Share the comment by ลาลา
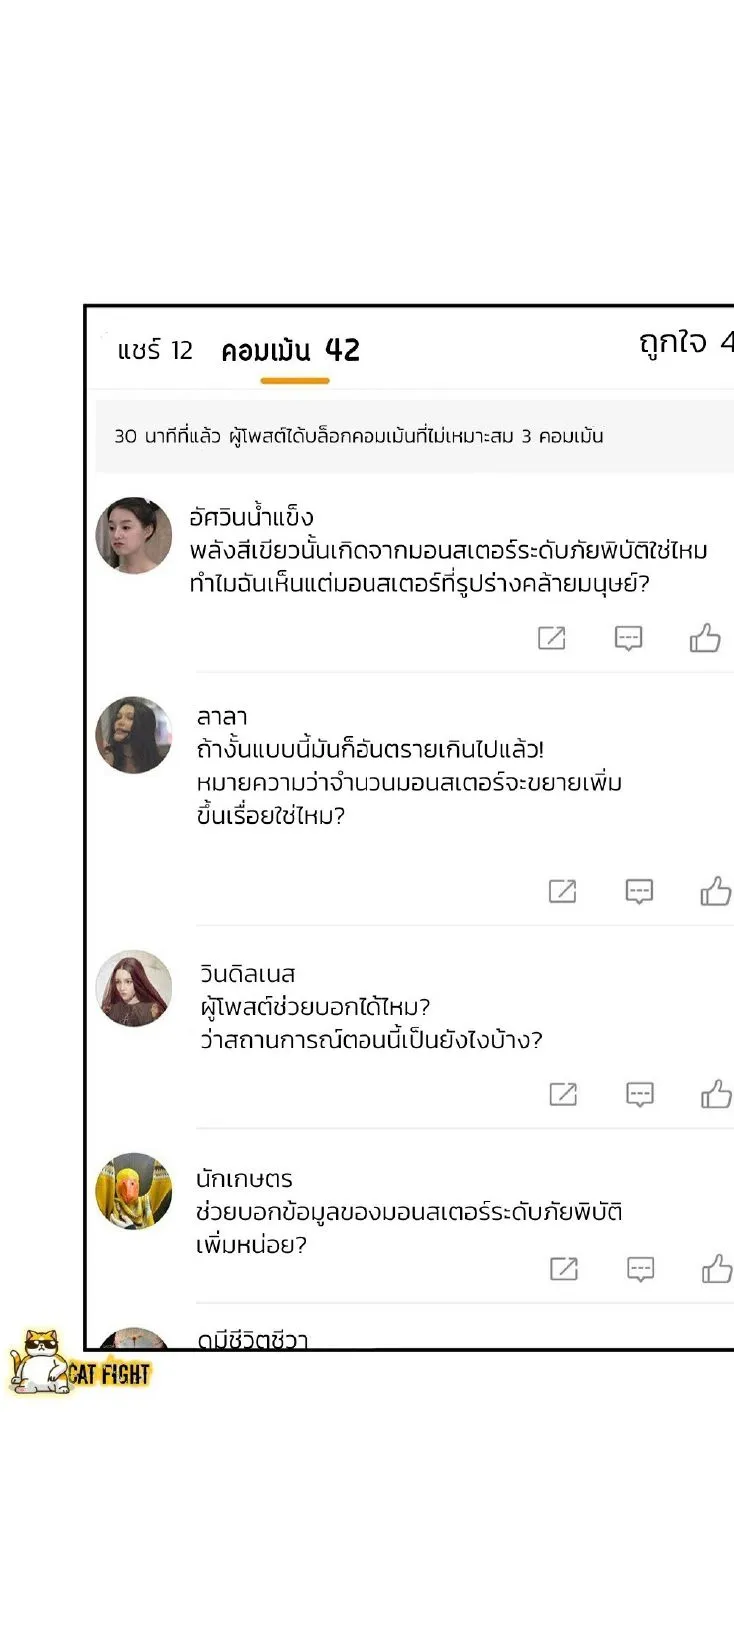 coord(563,891)
